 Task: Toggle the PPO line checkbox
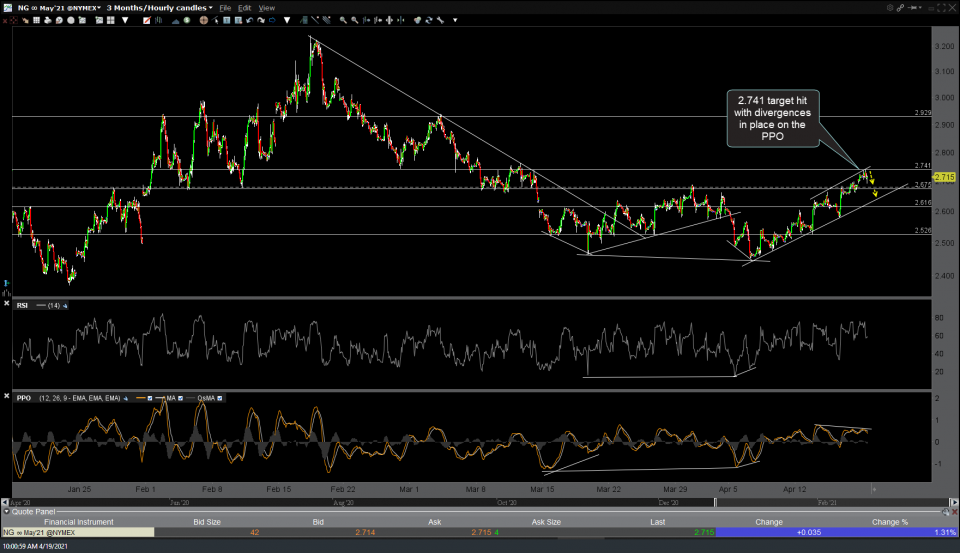tap(151, 398)
